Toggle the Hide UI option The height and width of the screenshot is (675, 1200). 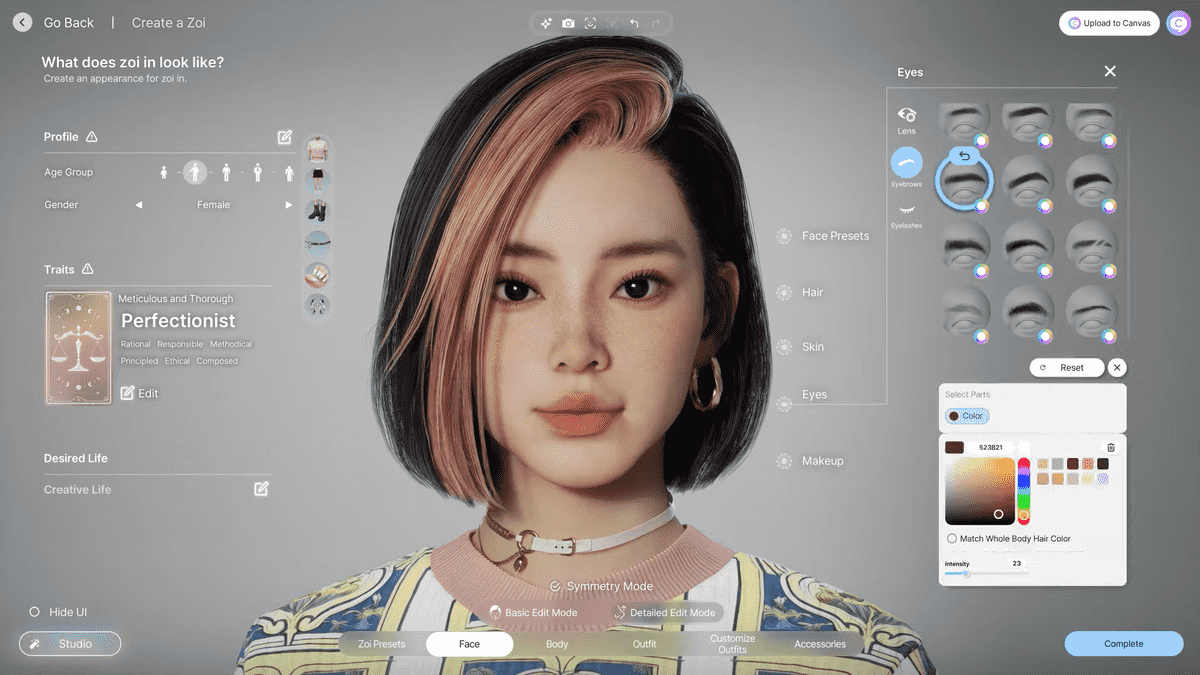tap(35, 611)
